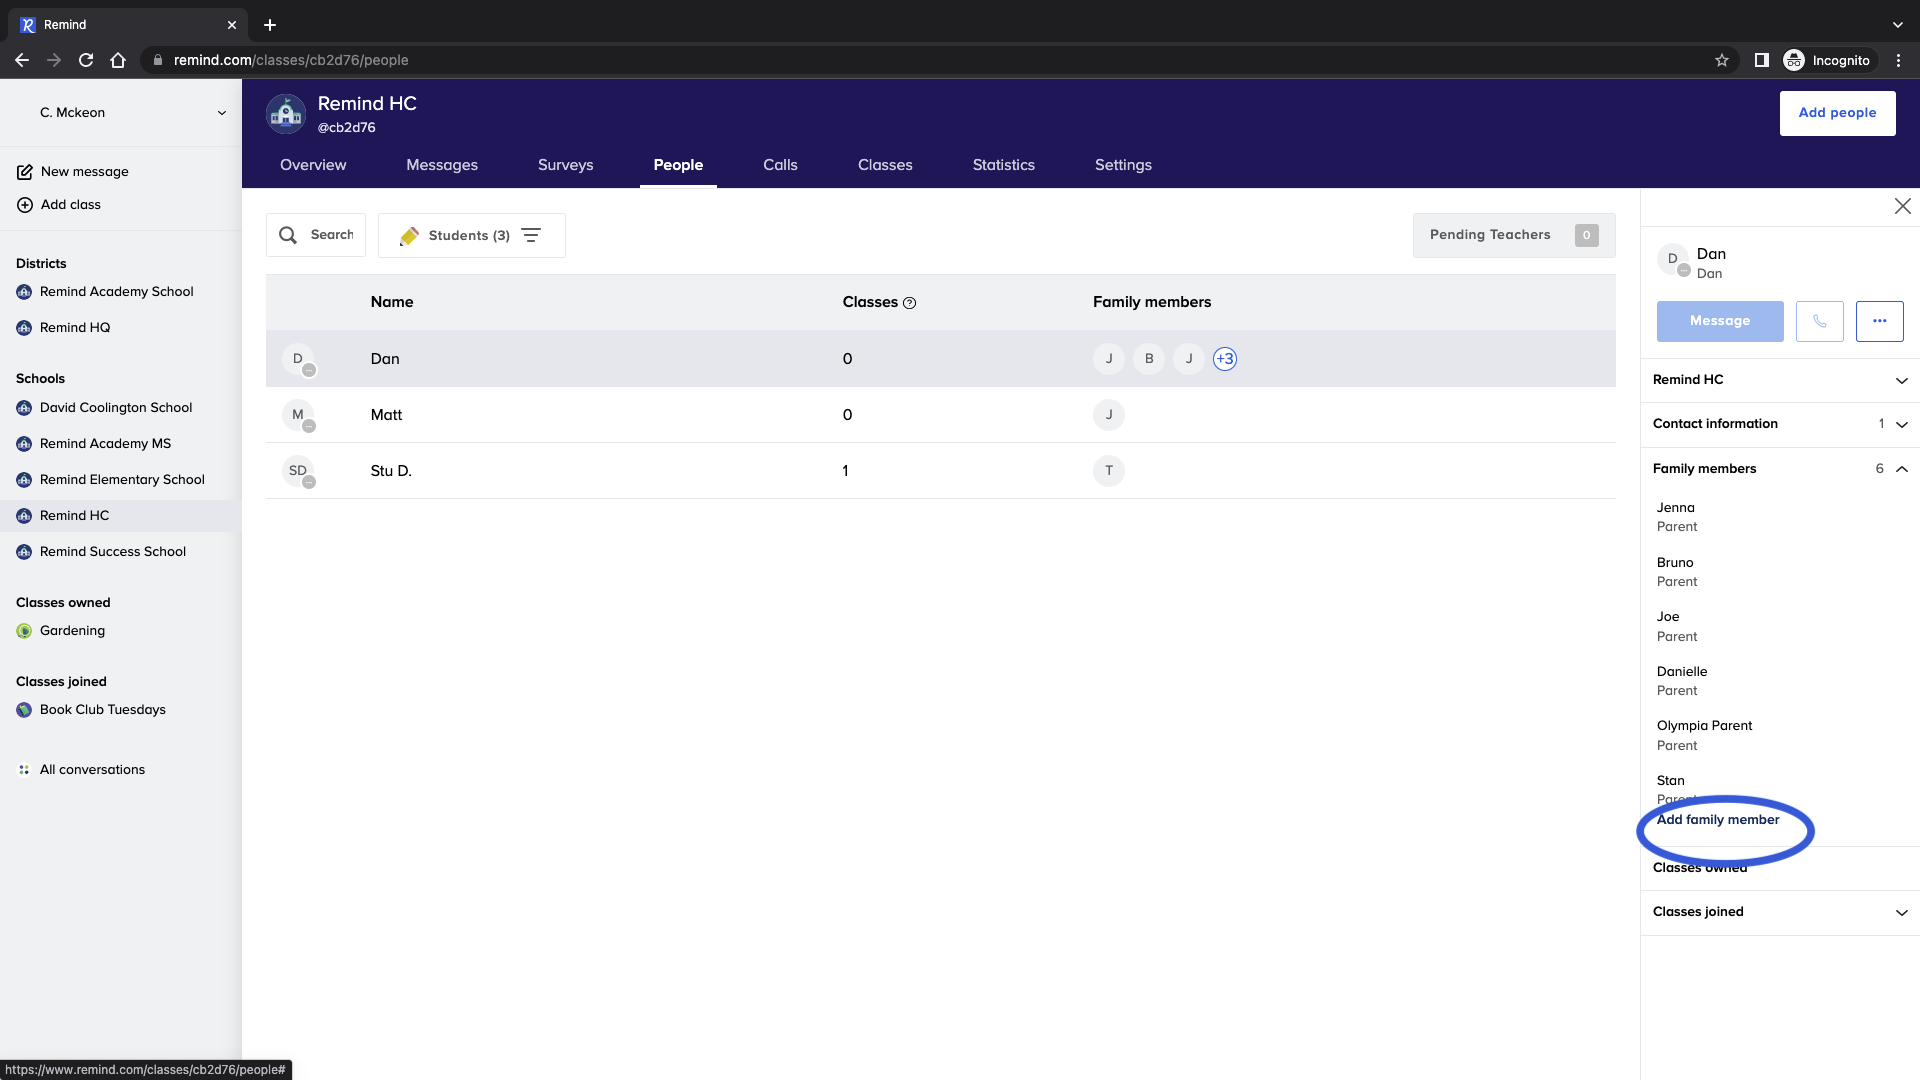The image size is (1920, 1080).
Task: Expand the Contact information section
Action: click(x=1901, y=424)
